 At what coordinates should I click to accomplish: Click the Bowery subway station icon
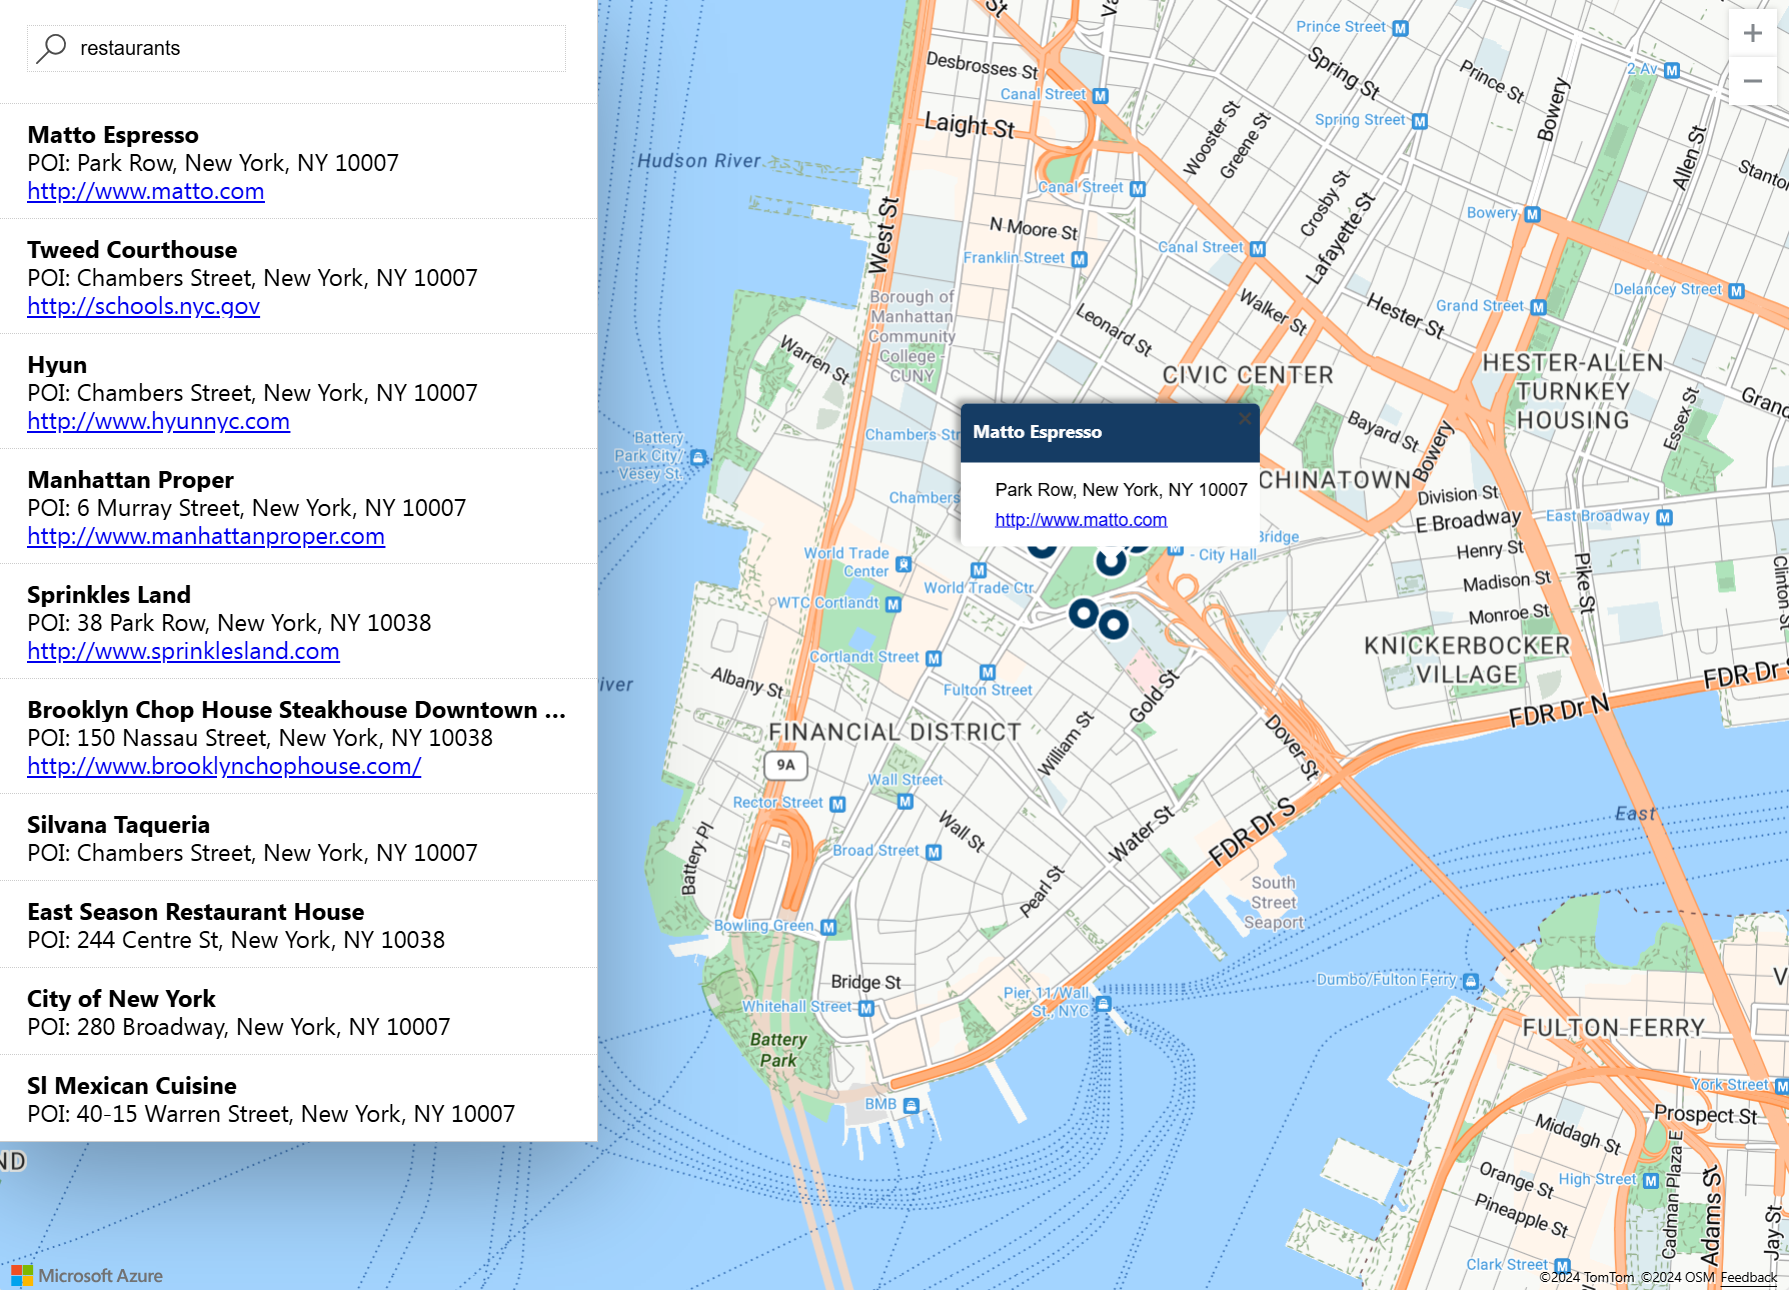click(1532, 214)
